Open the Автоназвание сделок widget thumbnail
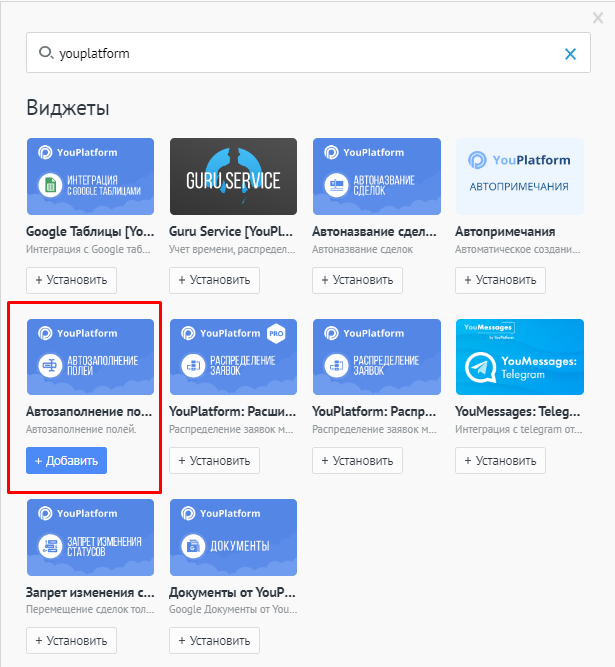 coord(377,177)
